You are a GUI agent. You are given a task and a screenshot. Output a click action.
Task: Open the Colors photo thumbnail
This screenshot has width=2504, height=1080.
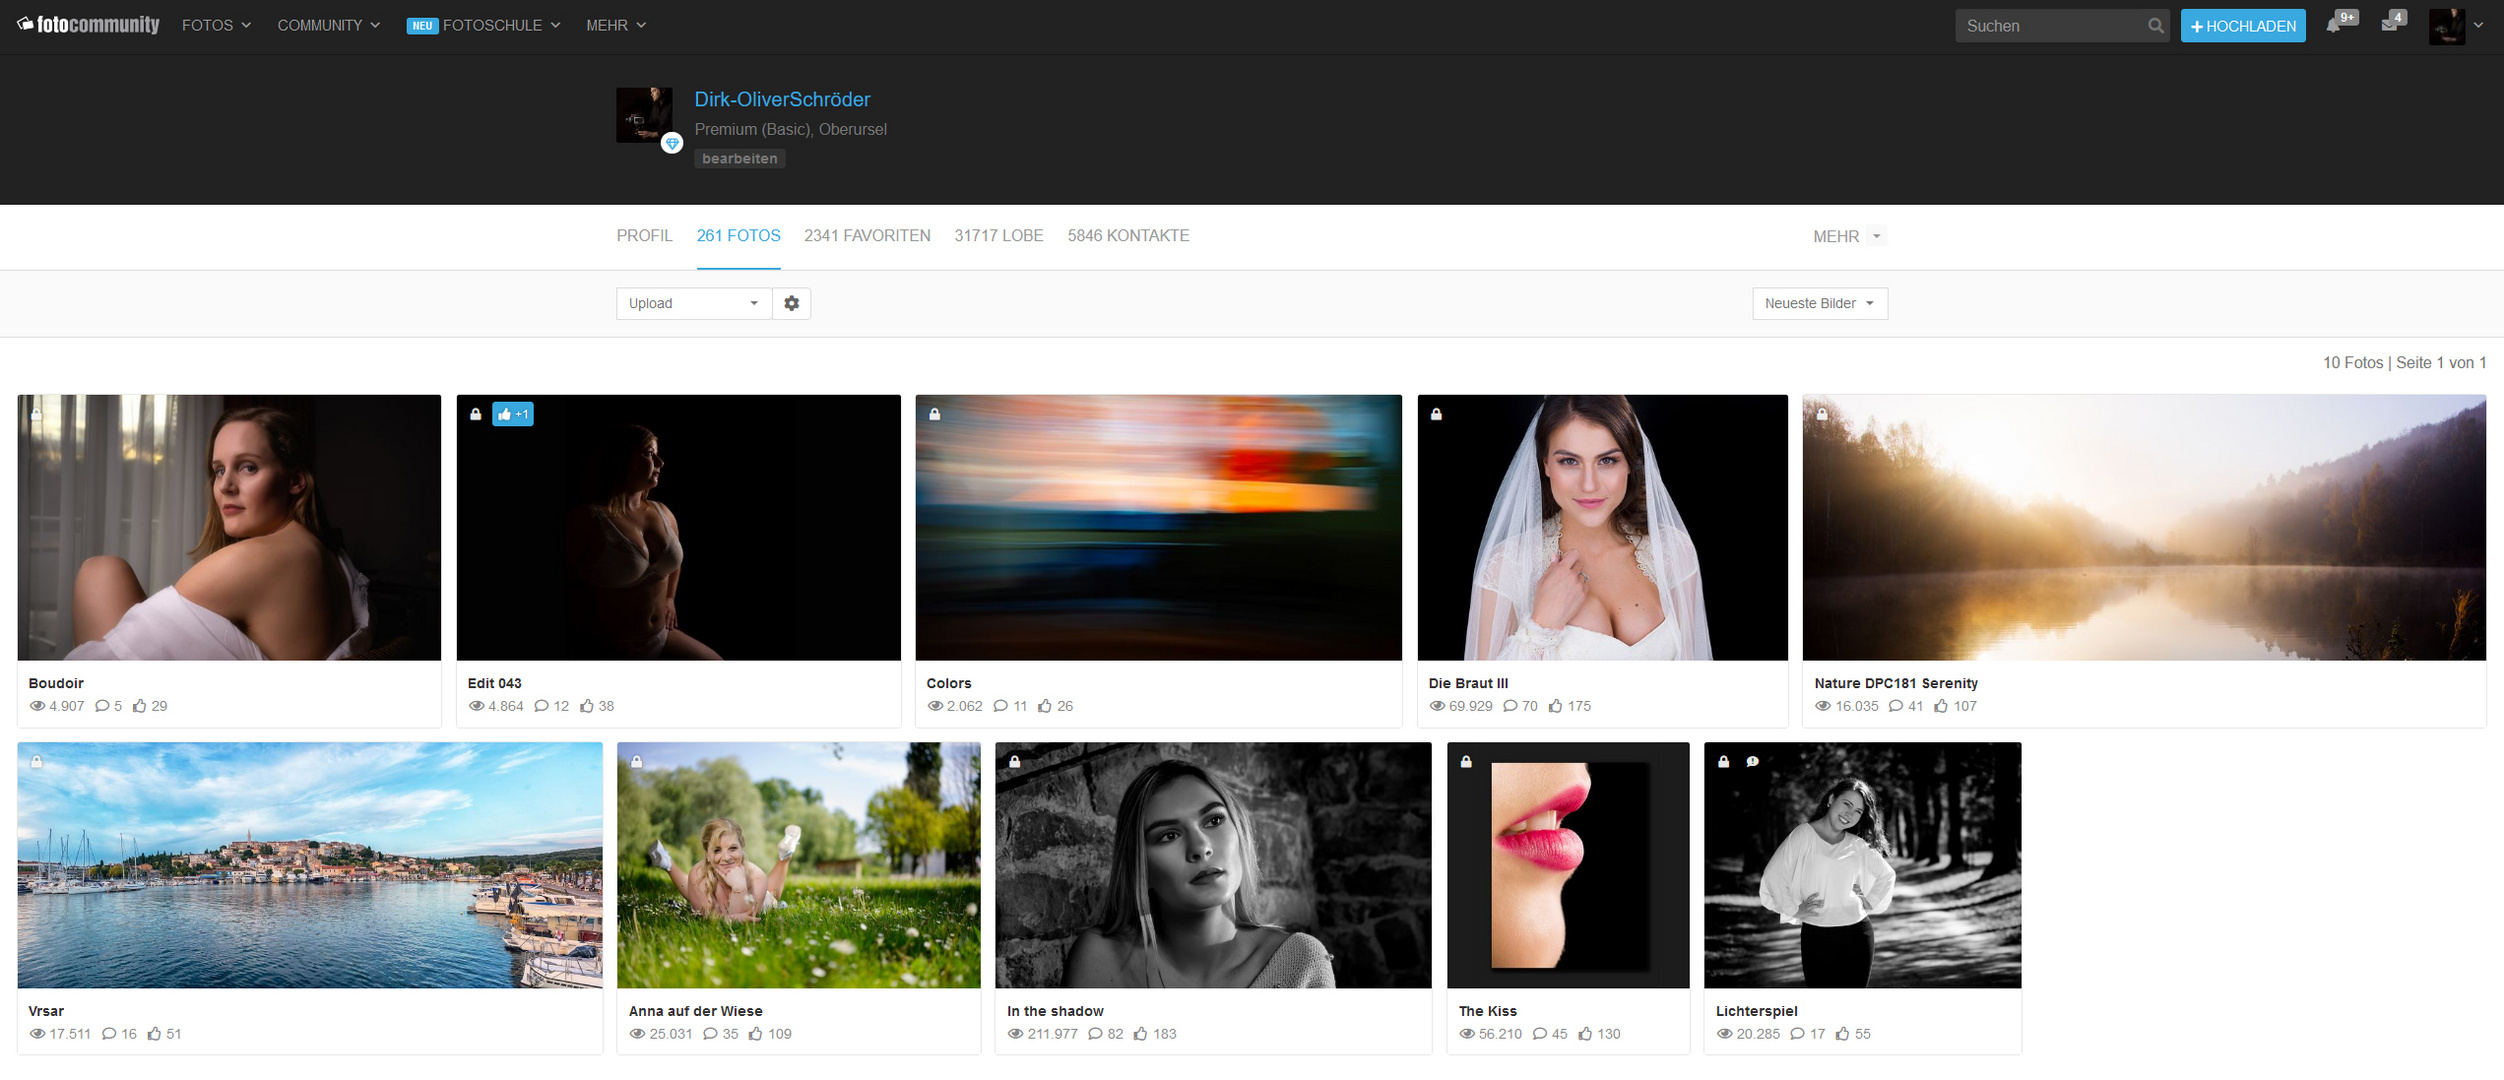pyautogui.click(x=1158, y=527)
